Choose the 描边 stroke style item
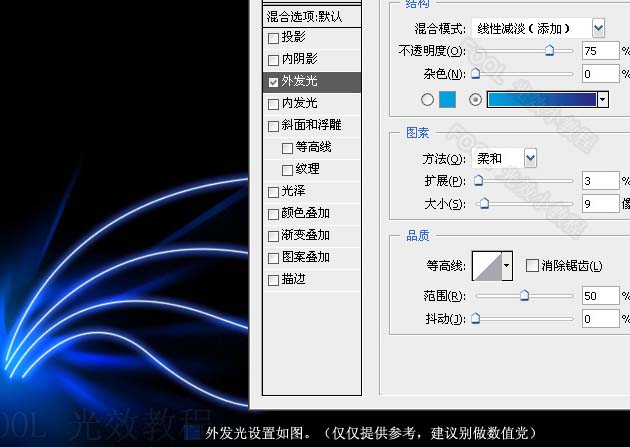 pyautogui.click(x=312, y=279)
